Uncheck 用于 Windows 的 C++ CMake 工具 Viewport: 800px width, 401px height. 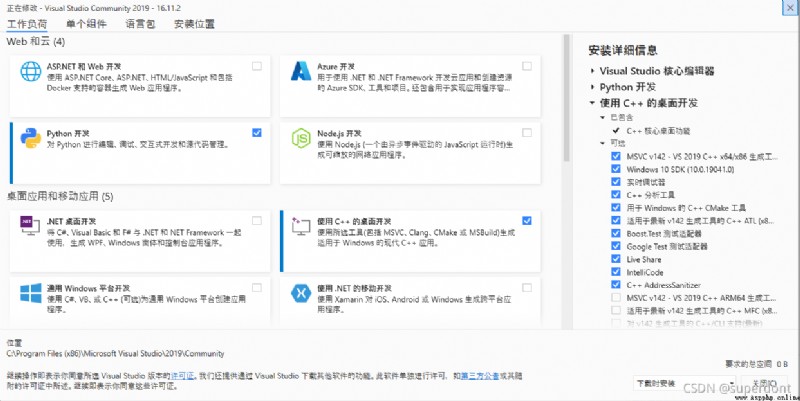pyautogui.click(x=616, y=208)
